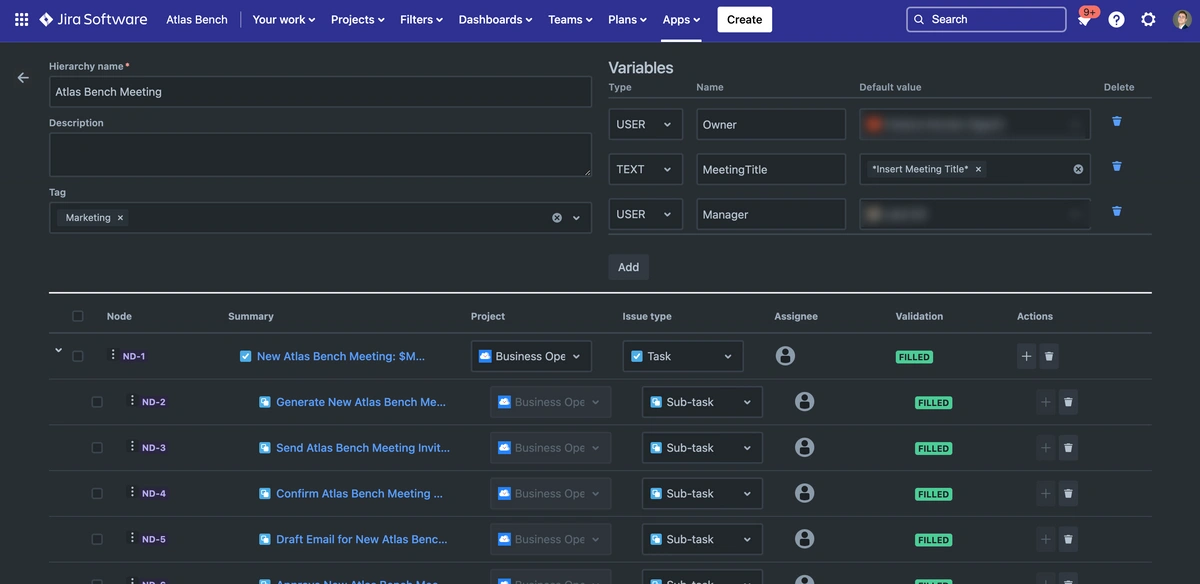1200x584 pixels.
Task: Delete the MeetingTitle variable with the trash icon
Action: [x=1117, y=166]
